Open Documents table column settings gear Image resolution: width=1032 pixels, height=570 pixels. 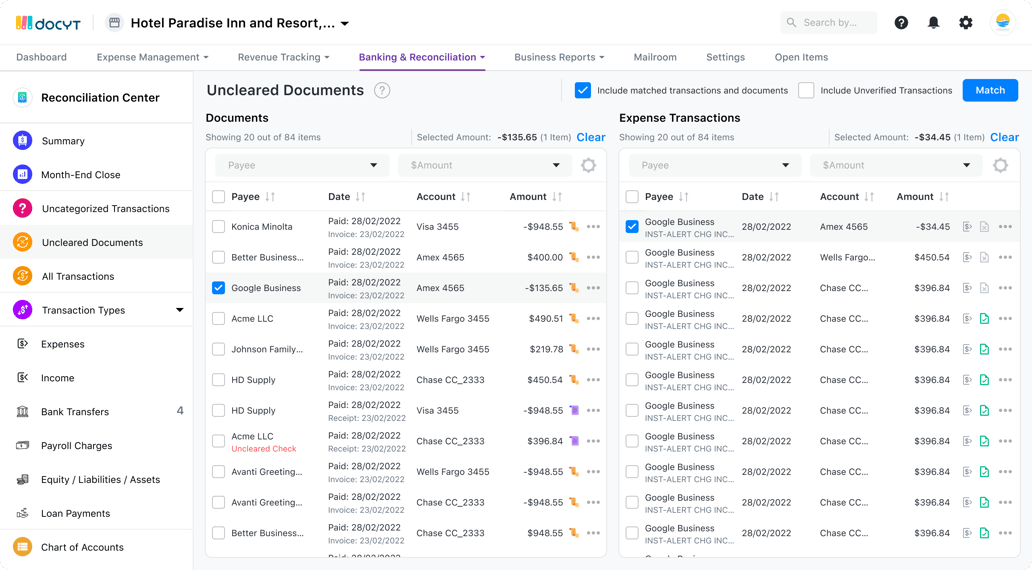[x=588, y=165]
